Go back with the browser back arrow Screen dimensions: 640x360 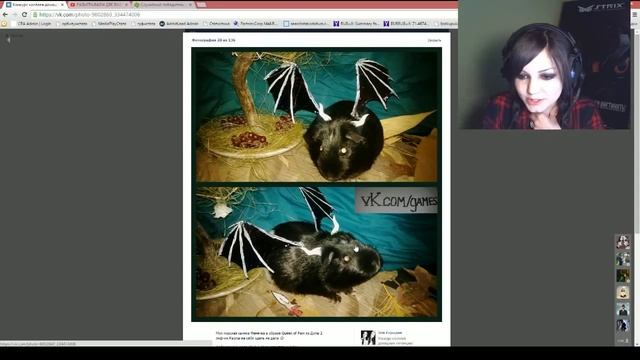(5, 14)
